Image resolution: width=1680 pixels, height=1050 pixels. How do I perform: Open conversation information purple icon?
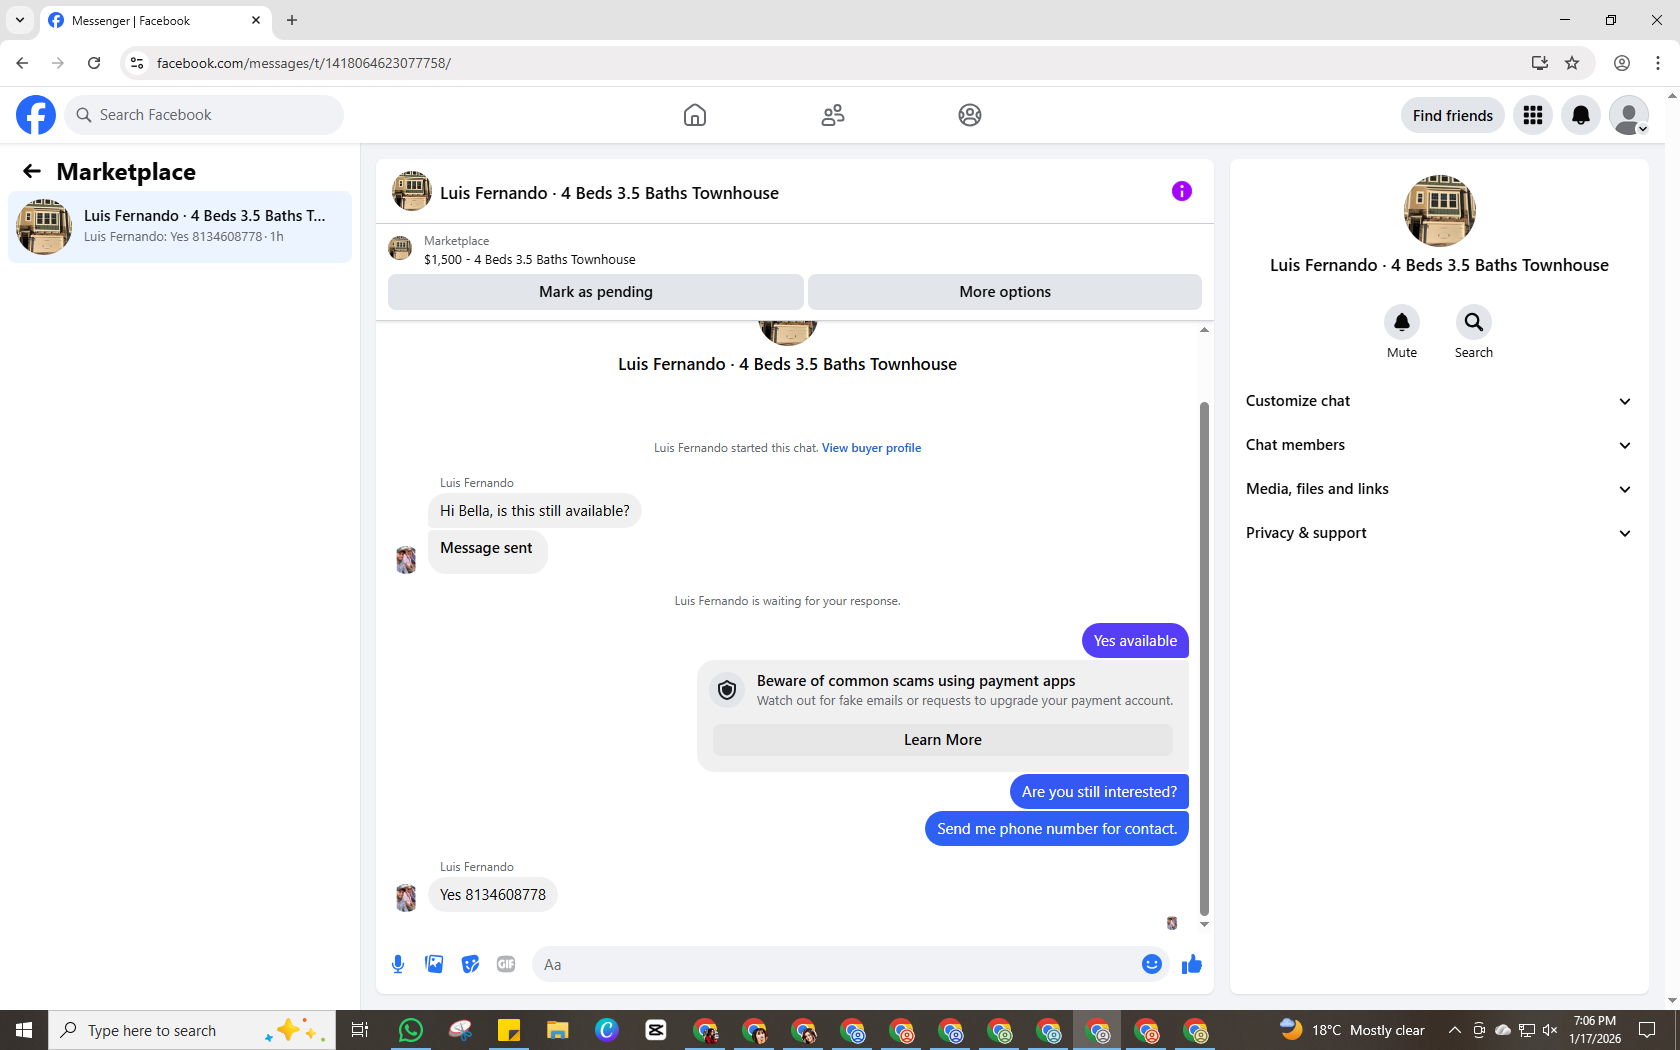point(1182,191)
